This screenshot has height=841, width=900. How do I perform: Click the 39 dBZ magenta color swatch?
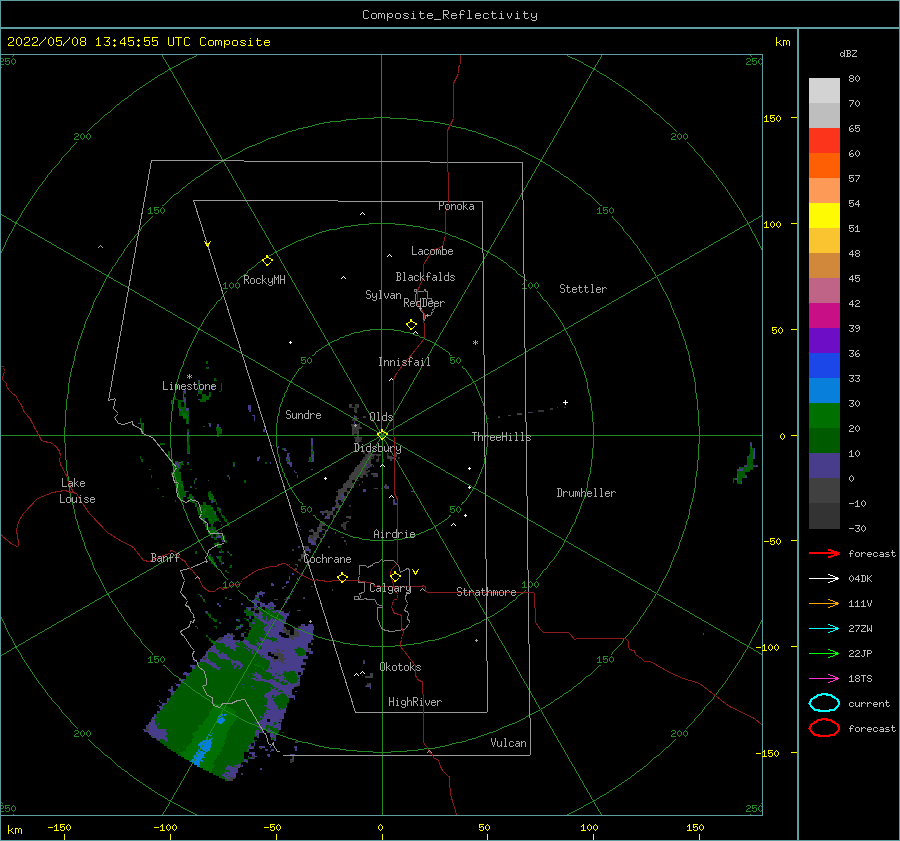click(824, 315)
